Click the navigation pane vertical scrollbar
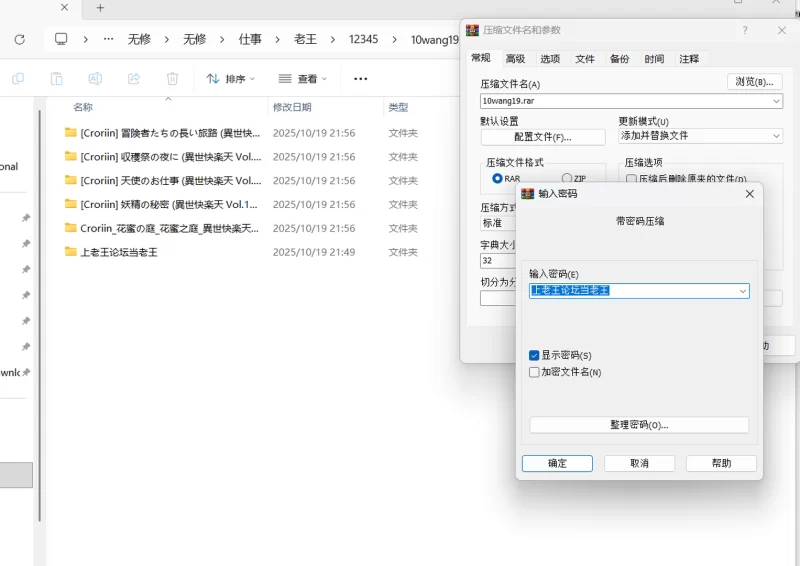This screenshot has height=566, width=800. pyautogui.click(x=39, y=316)
